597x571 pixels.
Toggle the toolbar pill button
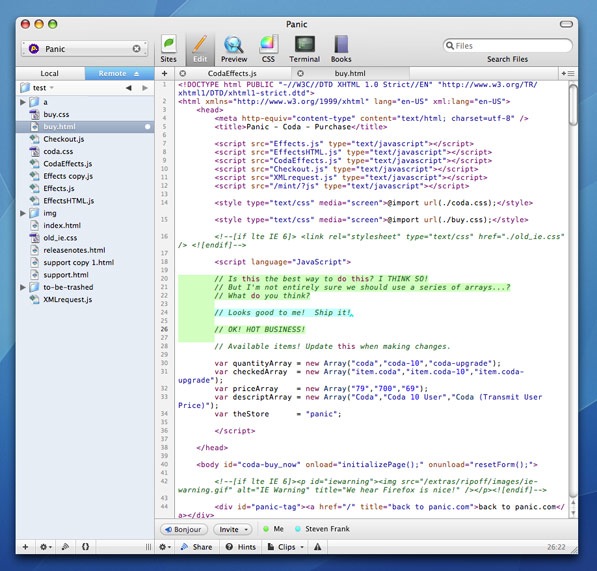click(x=566, y=24)
